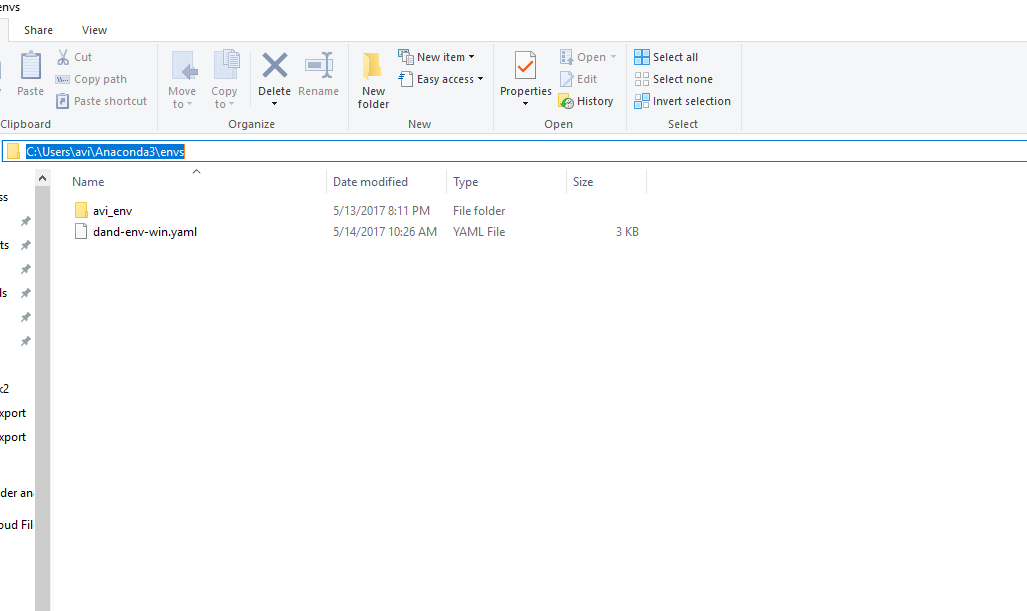Click the History icon

point(586,100)
